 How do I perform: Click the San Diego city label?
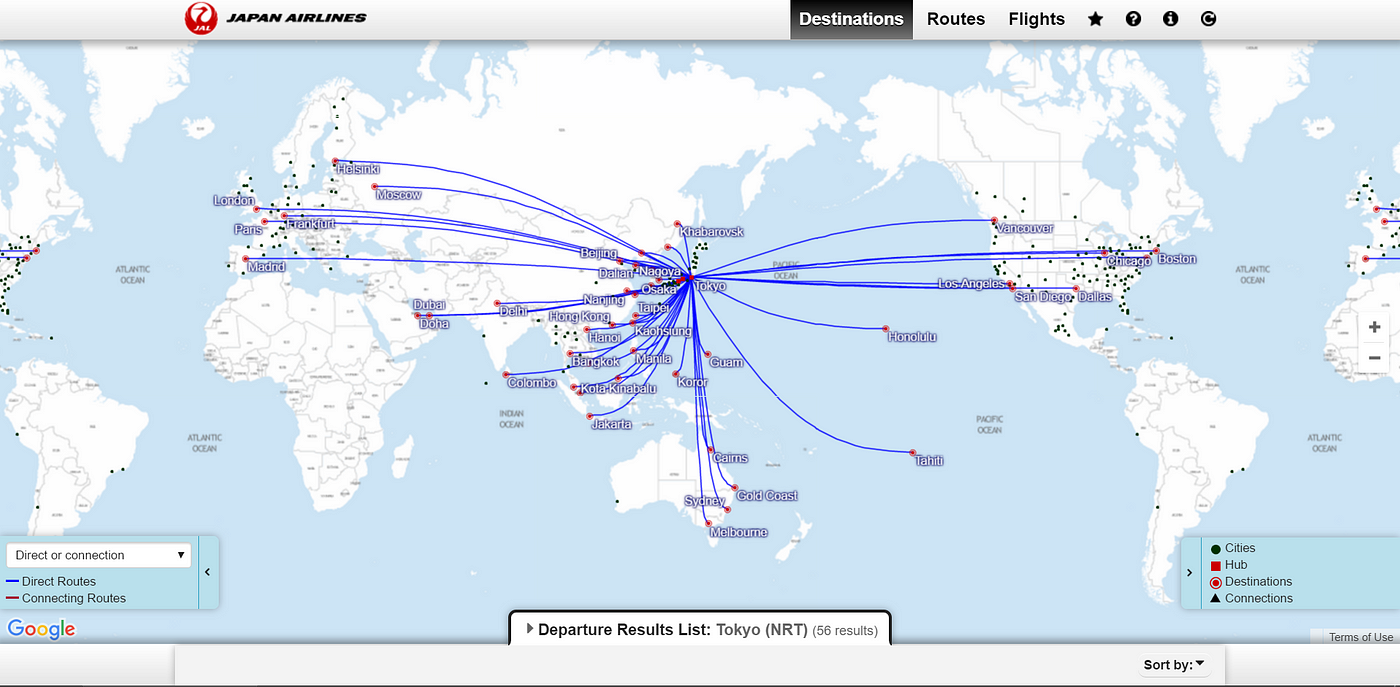click(1043, 297)
